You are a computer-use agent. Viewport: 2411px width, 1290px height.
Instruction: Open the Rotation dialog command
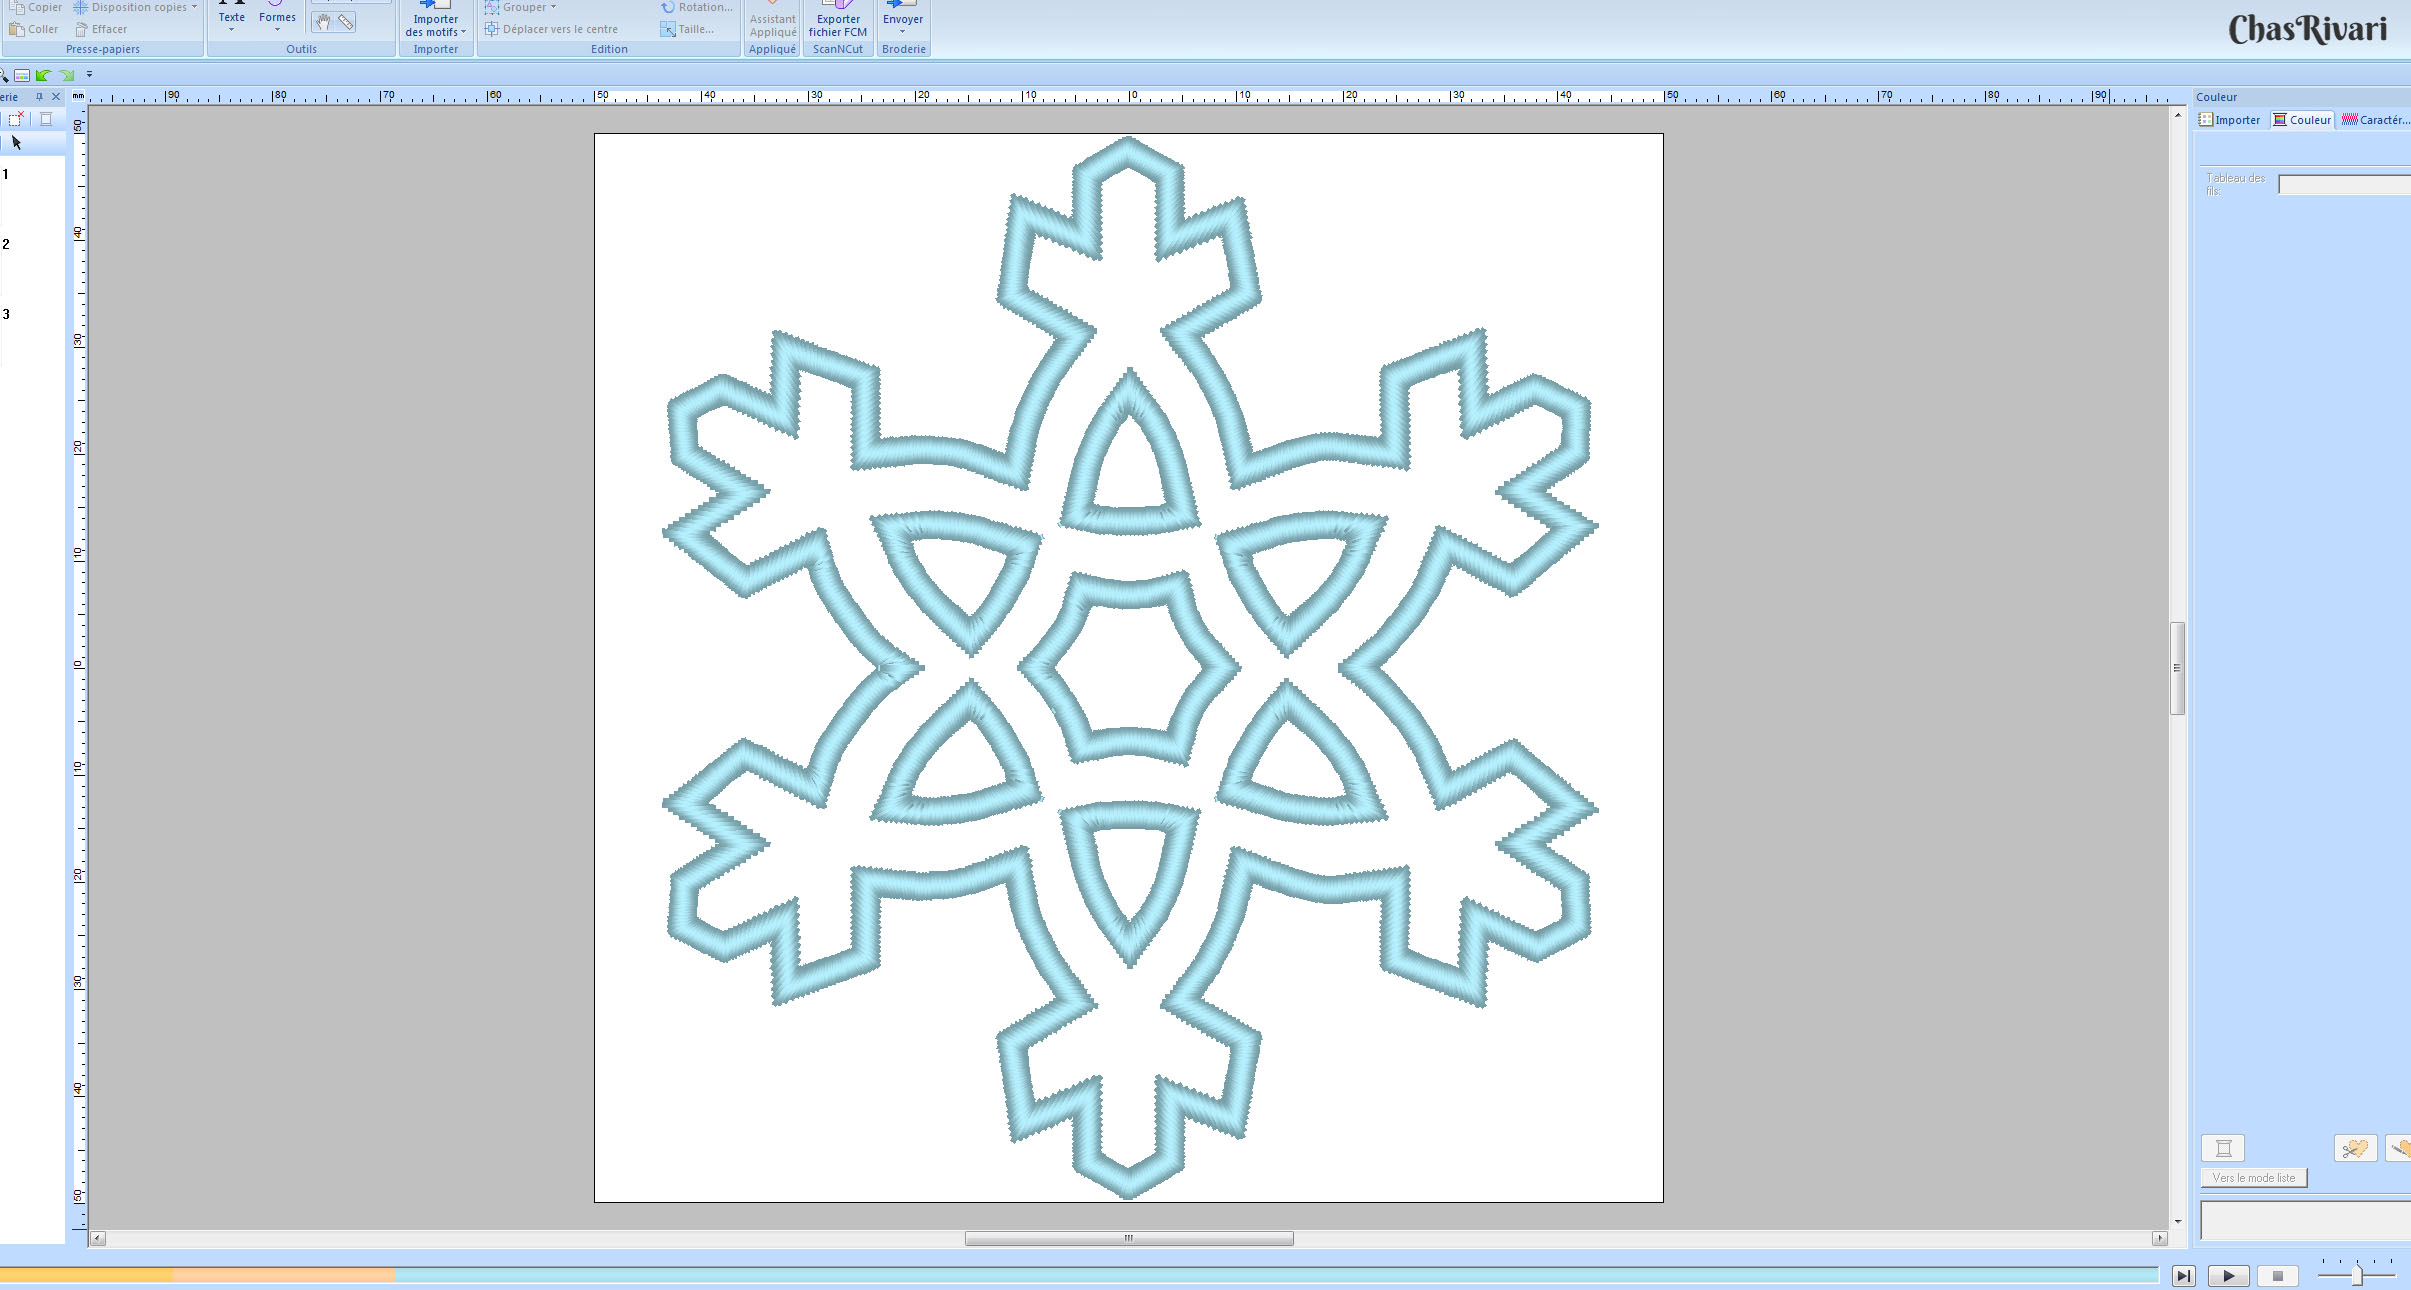[x=697, y=7]
